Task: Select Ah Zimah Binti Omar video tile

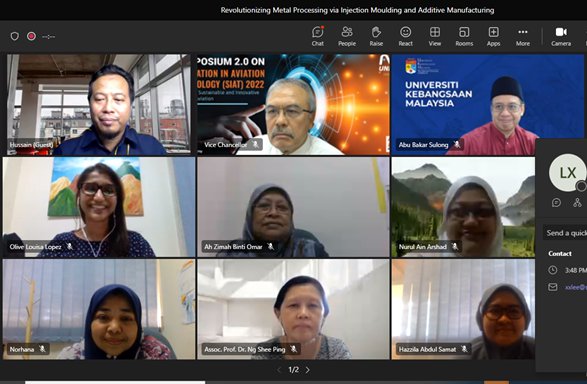Action: pos(293,207)
